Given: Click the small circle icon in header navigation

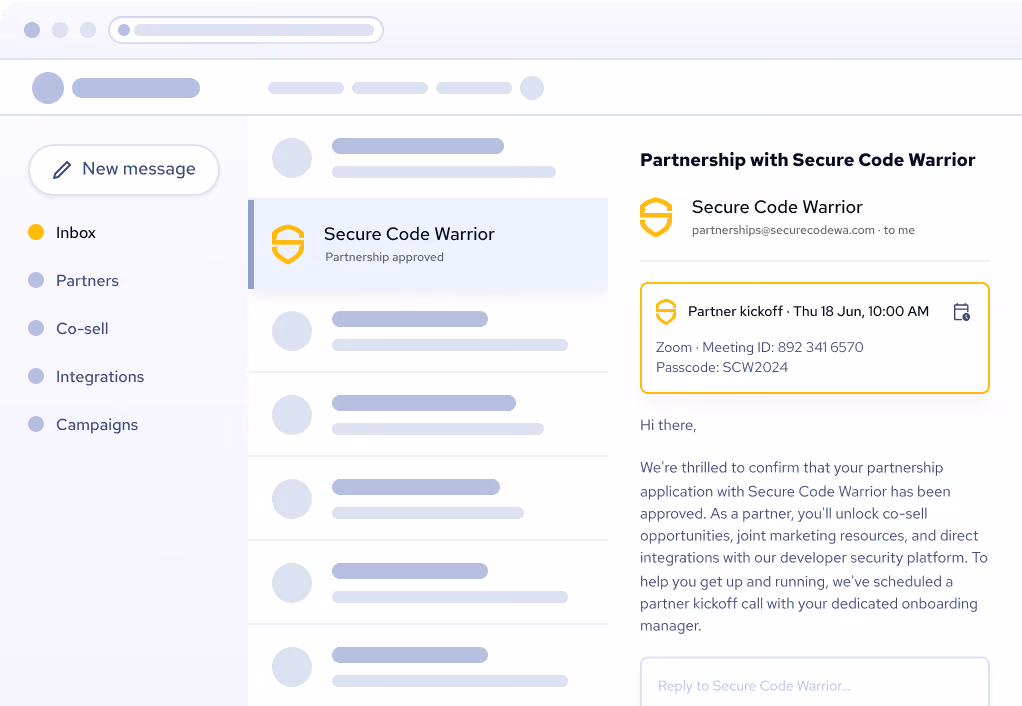Looking at the screenshot, I should click(532, 88).
